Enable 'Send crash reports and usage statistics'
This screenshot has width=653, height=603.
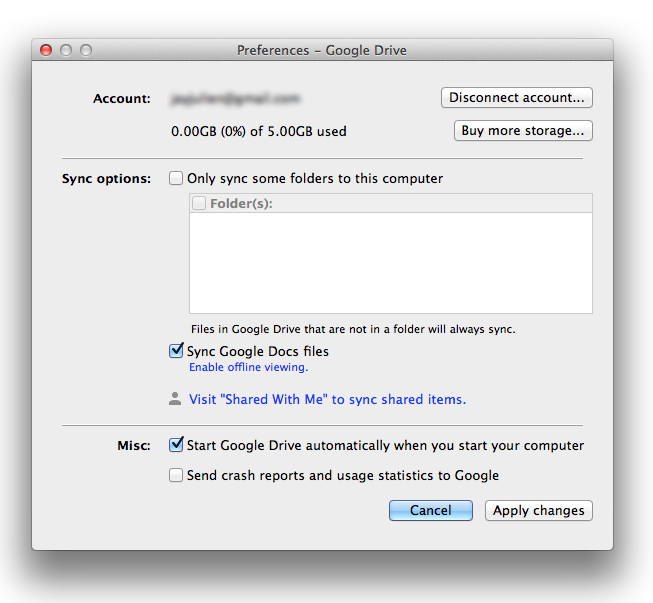click(x=177, y=476)
